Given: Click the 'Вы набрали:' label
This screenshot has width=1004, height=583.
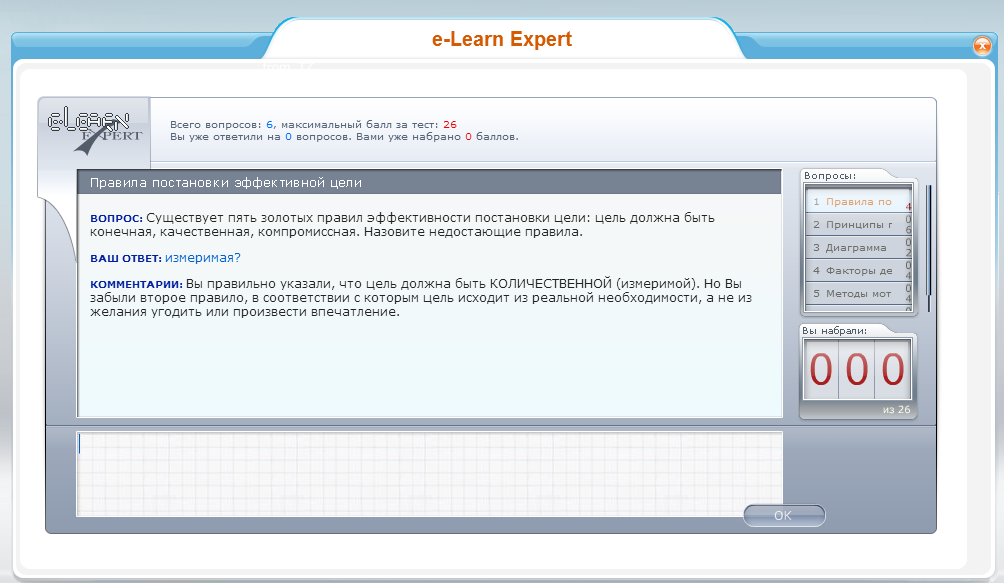Looking at the screenshot, I should [834, 331].
